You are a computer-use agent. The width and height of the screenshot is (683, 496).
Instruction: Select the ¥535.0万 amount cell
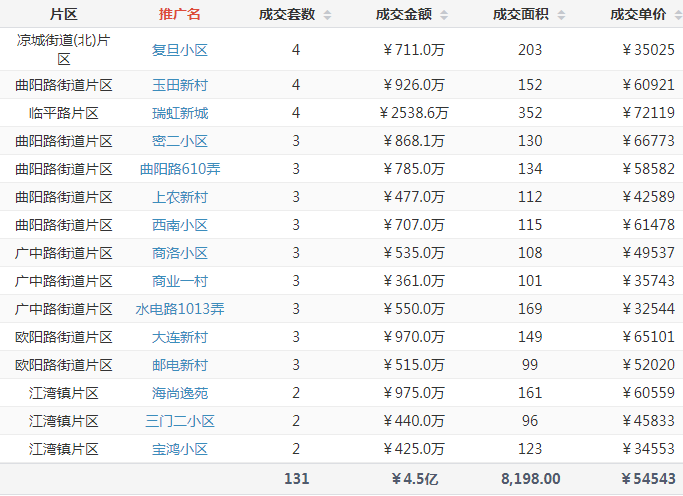[x=414, y=253]
